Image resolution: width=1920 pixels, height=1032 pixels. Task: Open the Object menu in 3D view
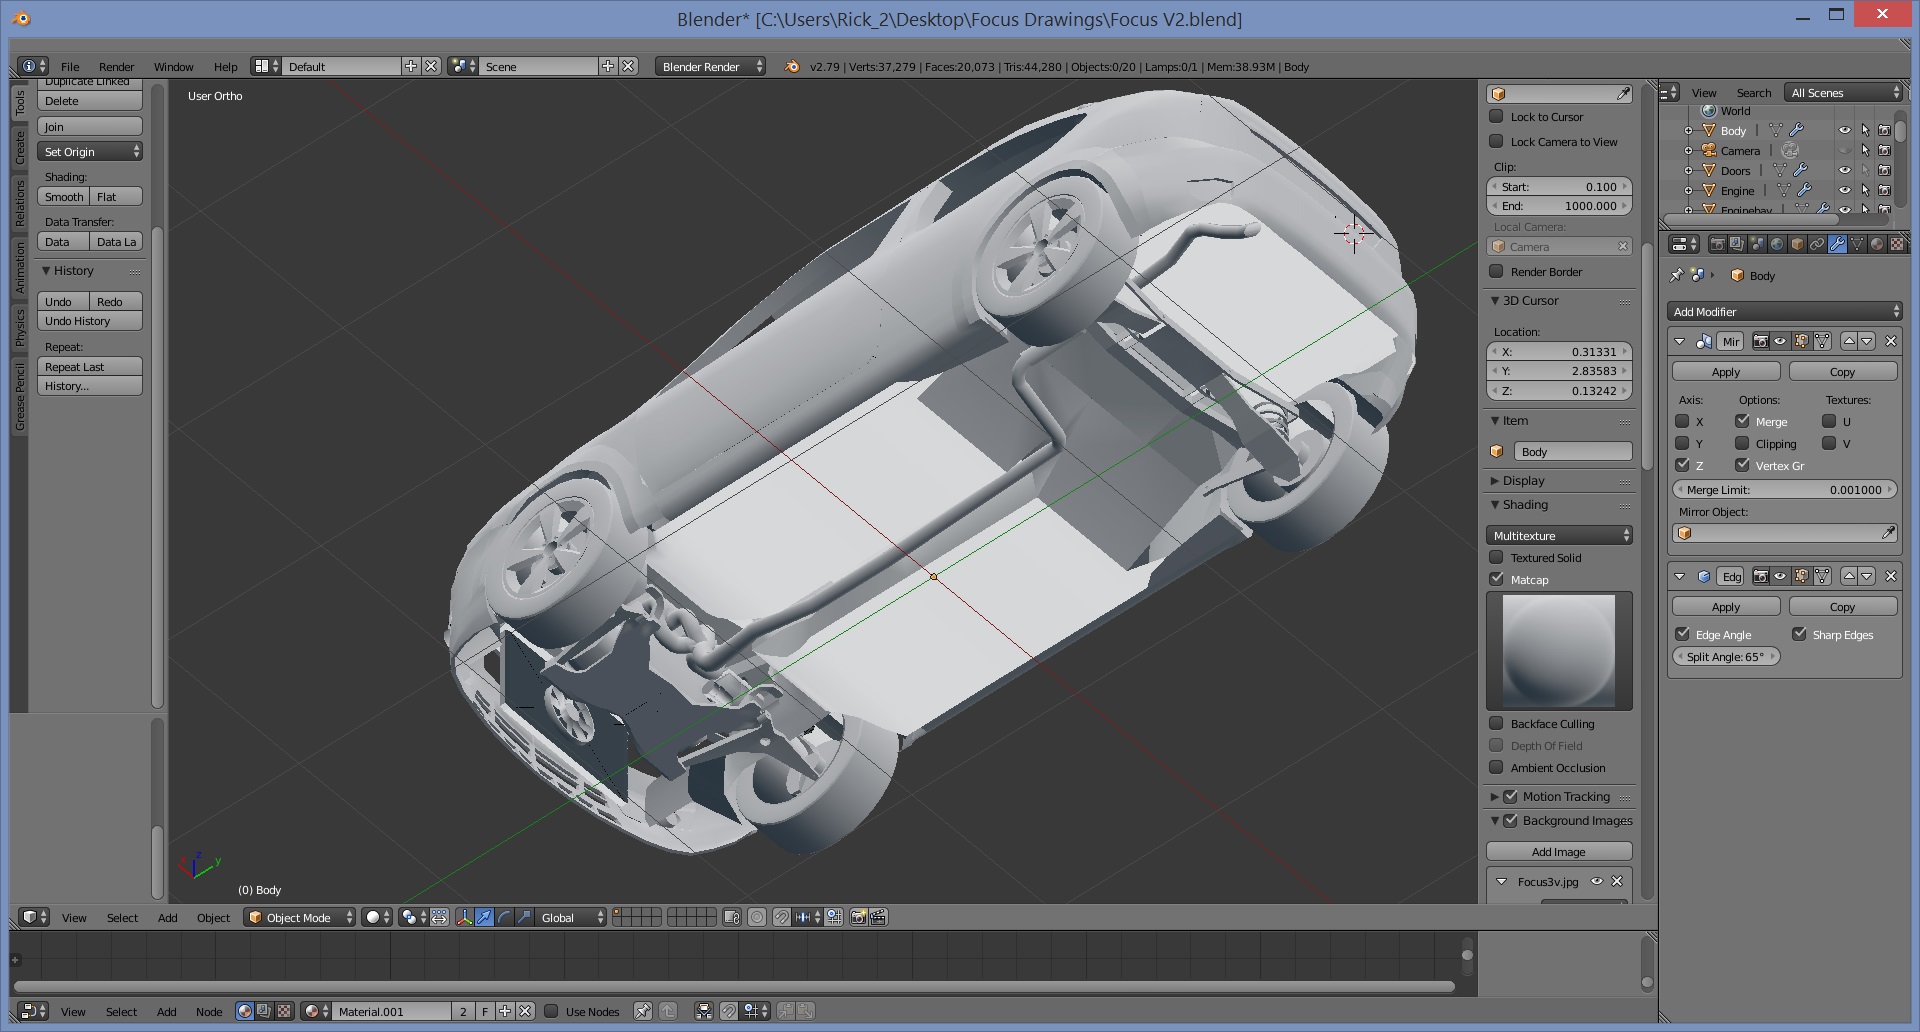[x=213, y=917]
